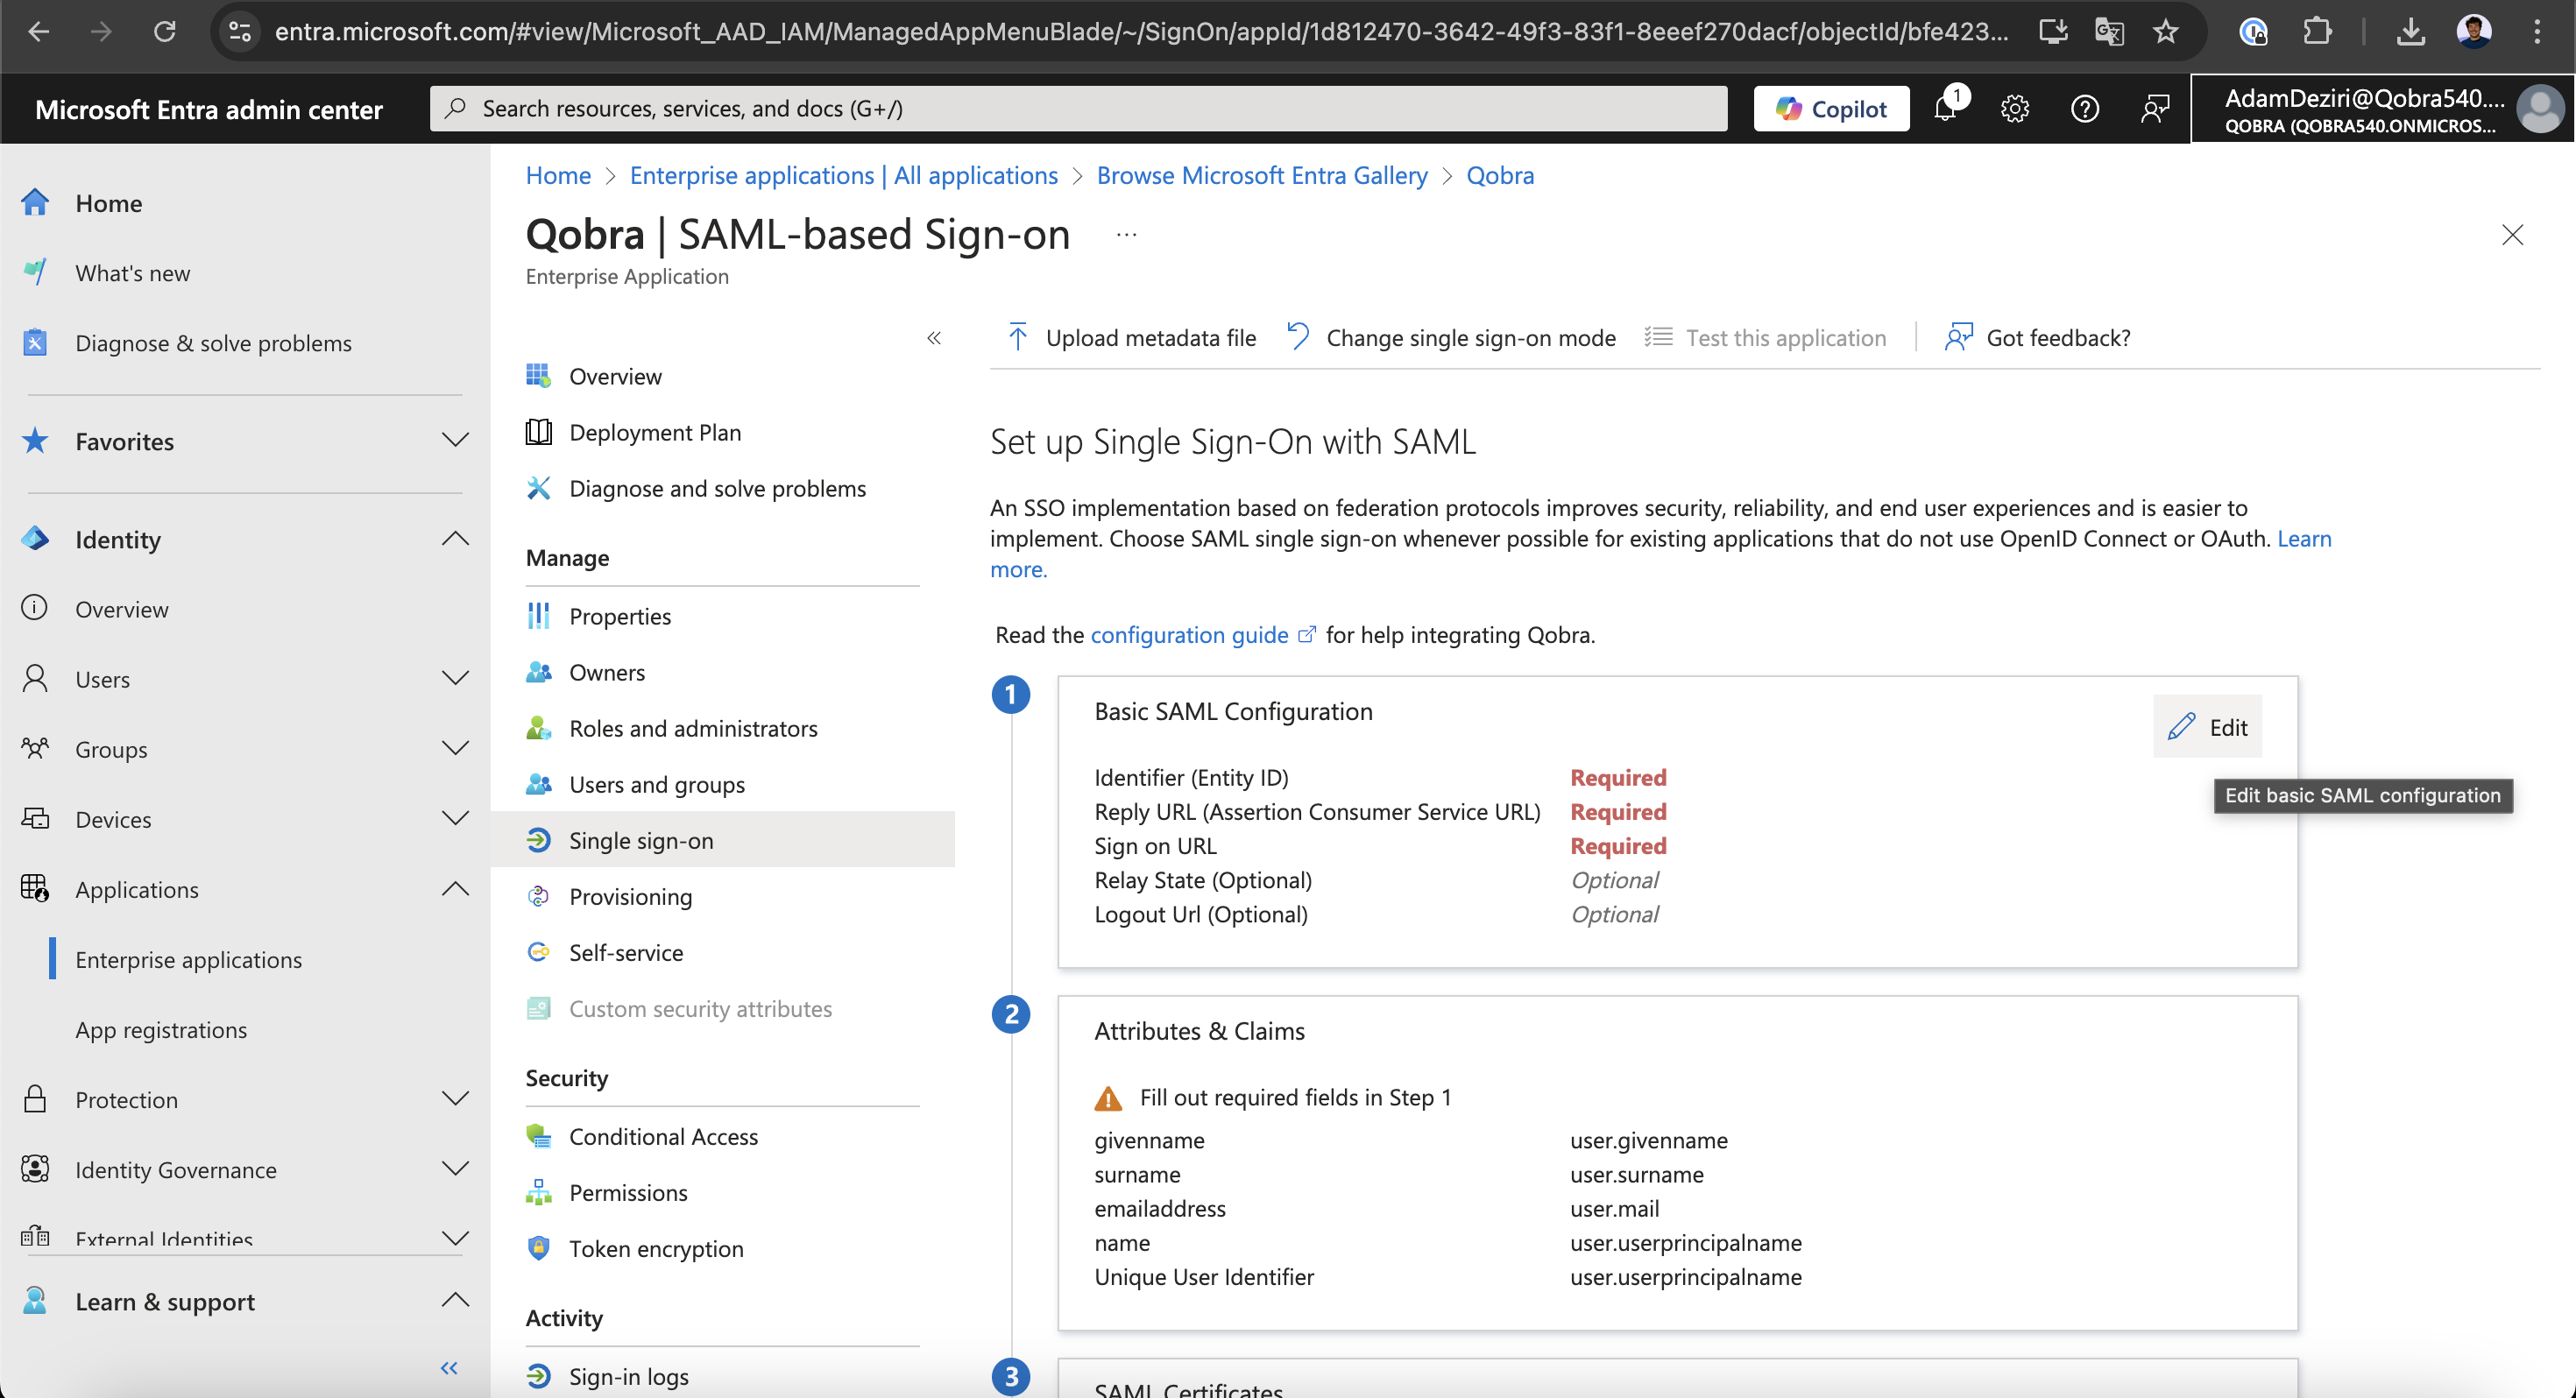Expand the Protection menu group
This screenshot has height=1398, width=2576.
[455, 1099]
